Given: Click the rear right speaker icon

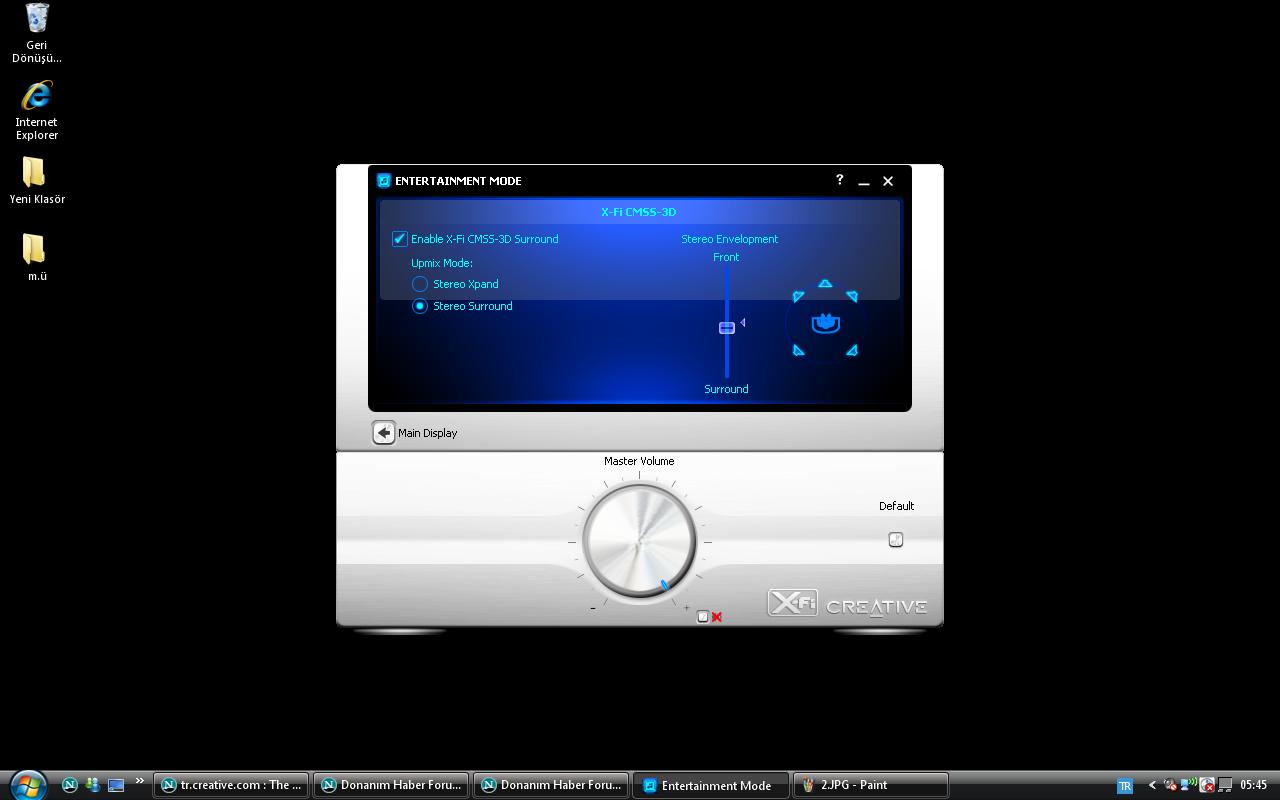Looking at the screenshot, I should pyautogui.click(x=852, y=350).
